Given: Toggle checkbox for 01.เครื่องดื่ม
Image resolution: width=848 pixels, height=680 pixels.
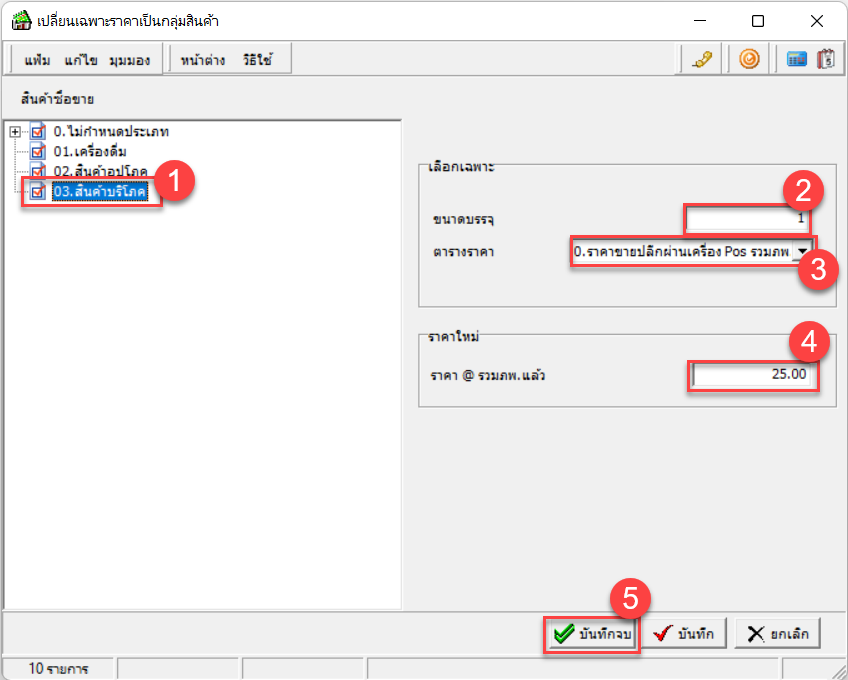Looking at the screenshot, I should tap(38, 151).
